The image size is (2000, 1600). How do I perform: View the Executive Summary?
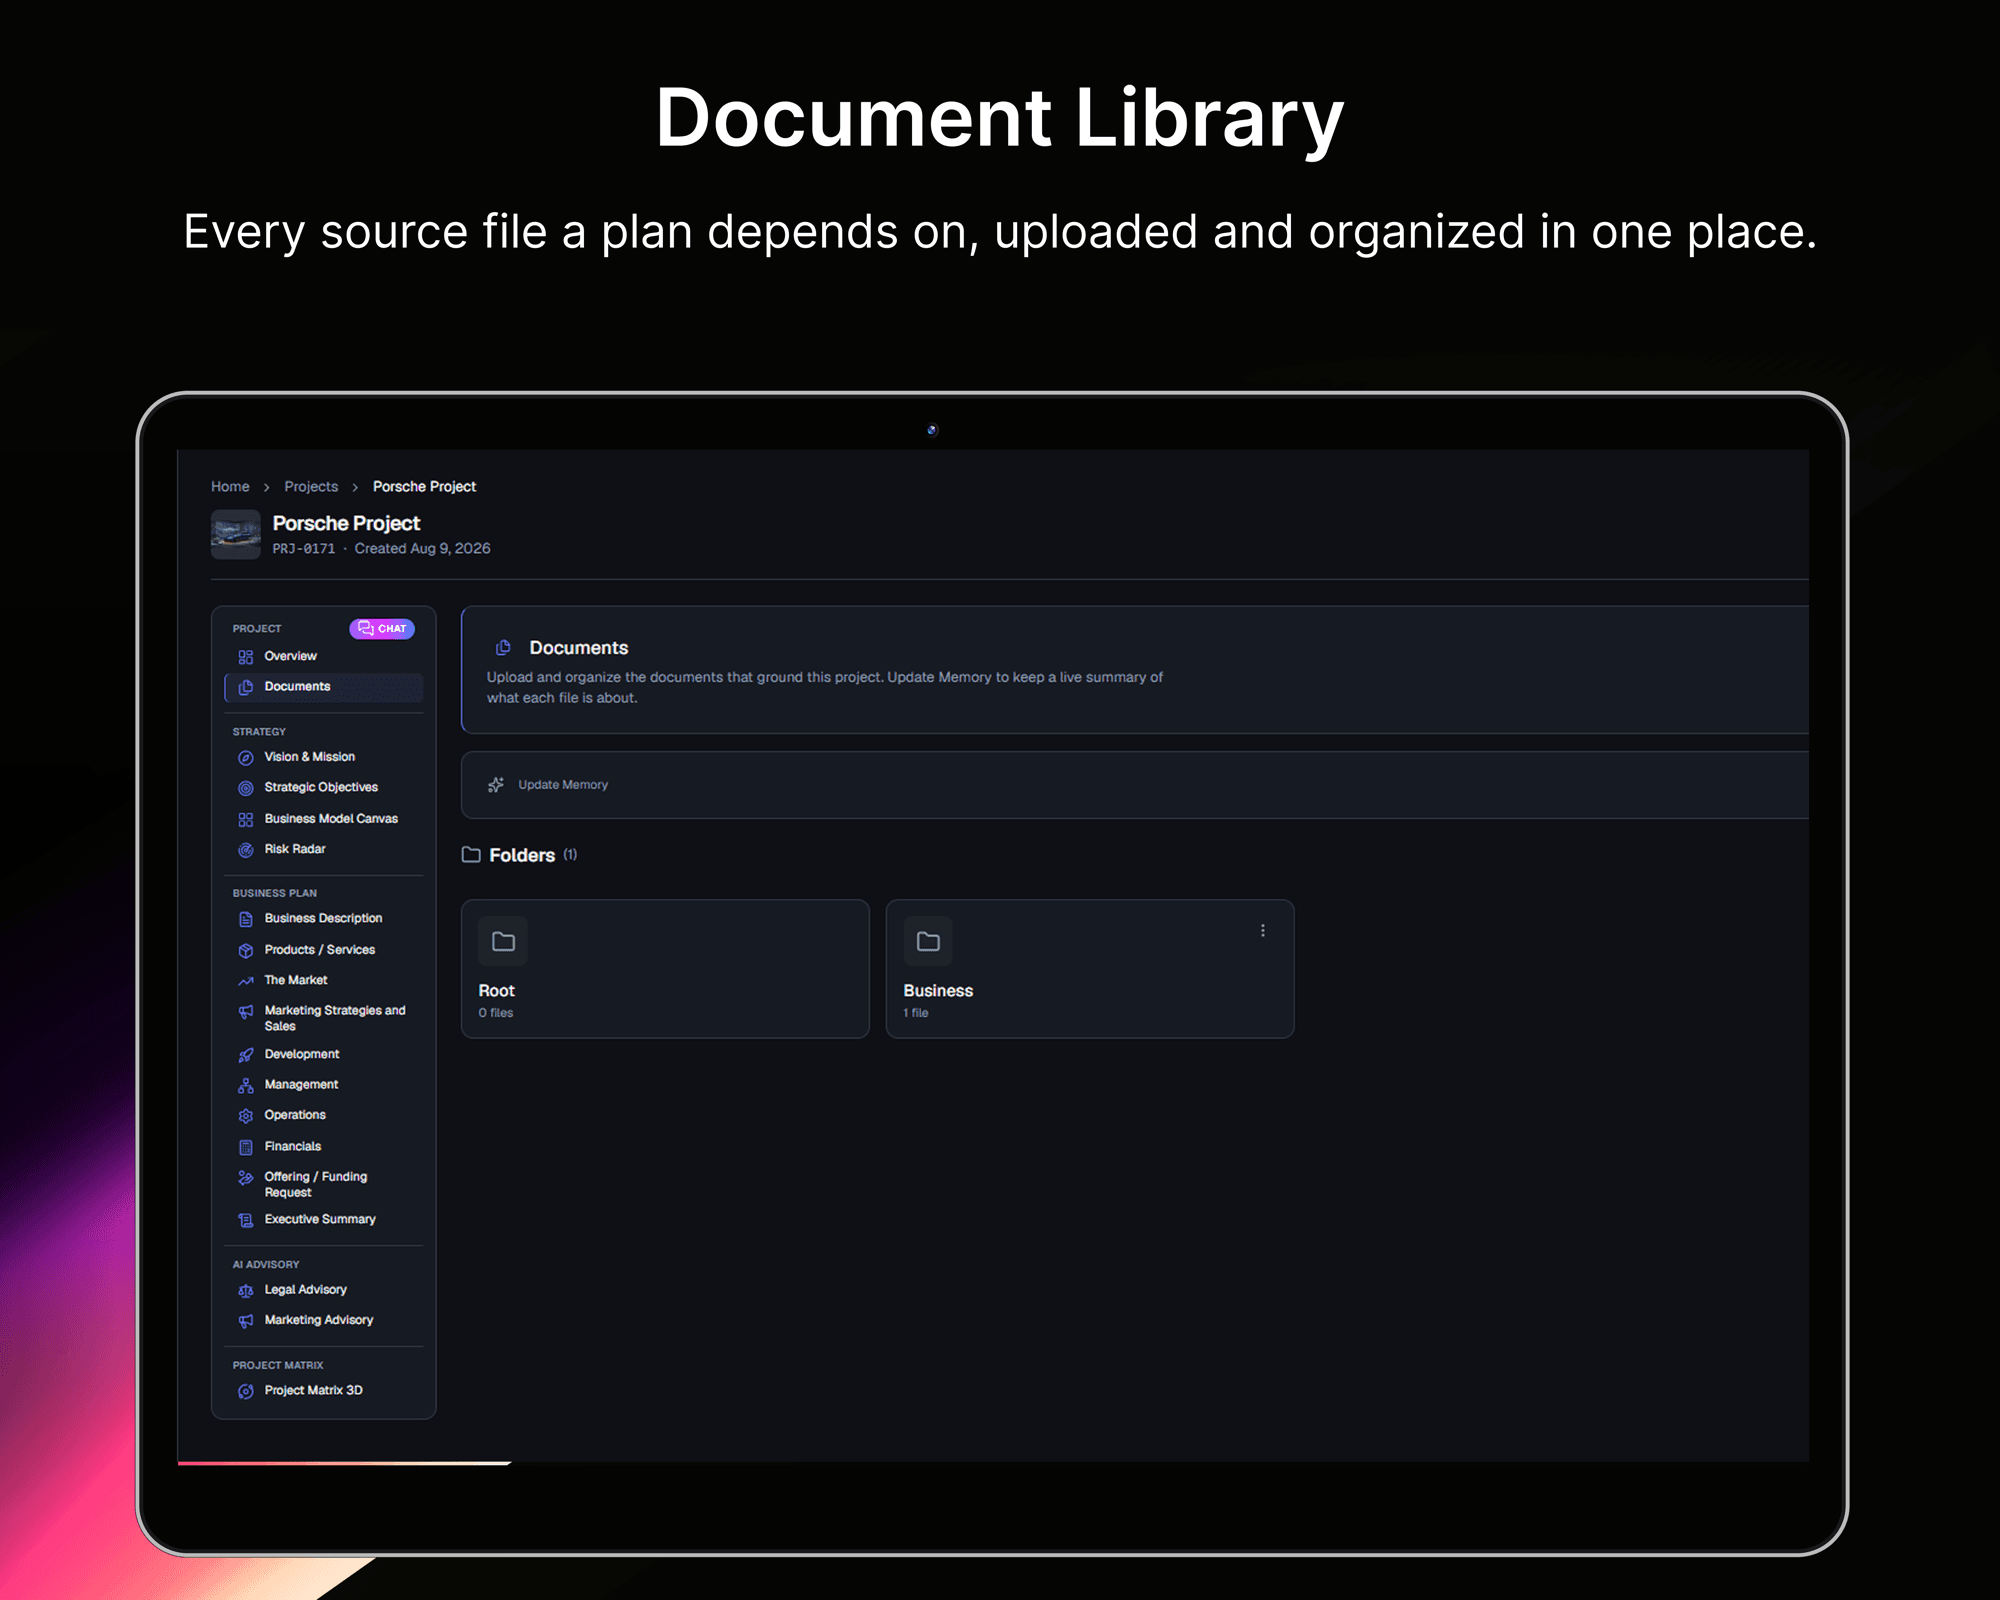pyautogui.click(x=324, y=1219)
